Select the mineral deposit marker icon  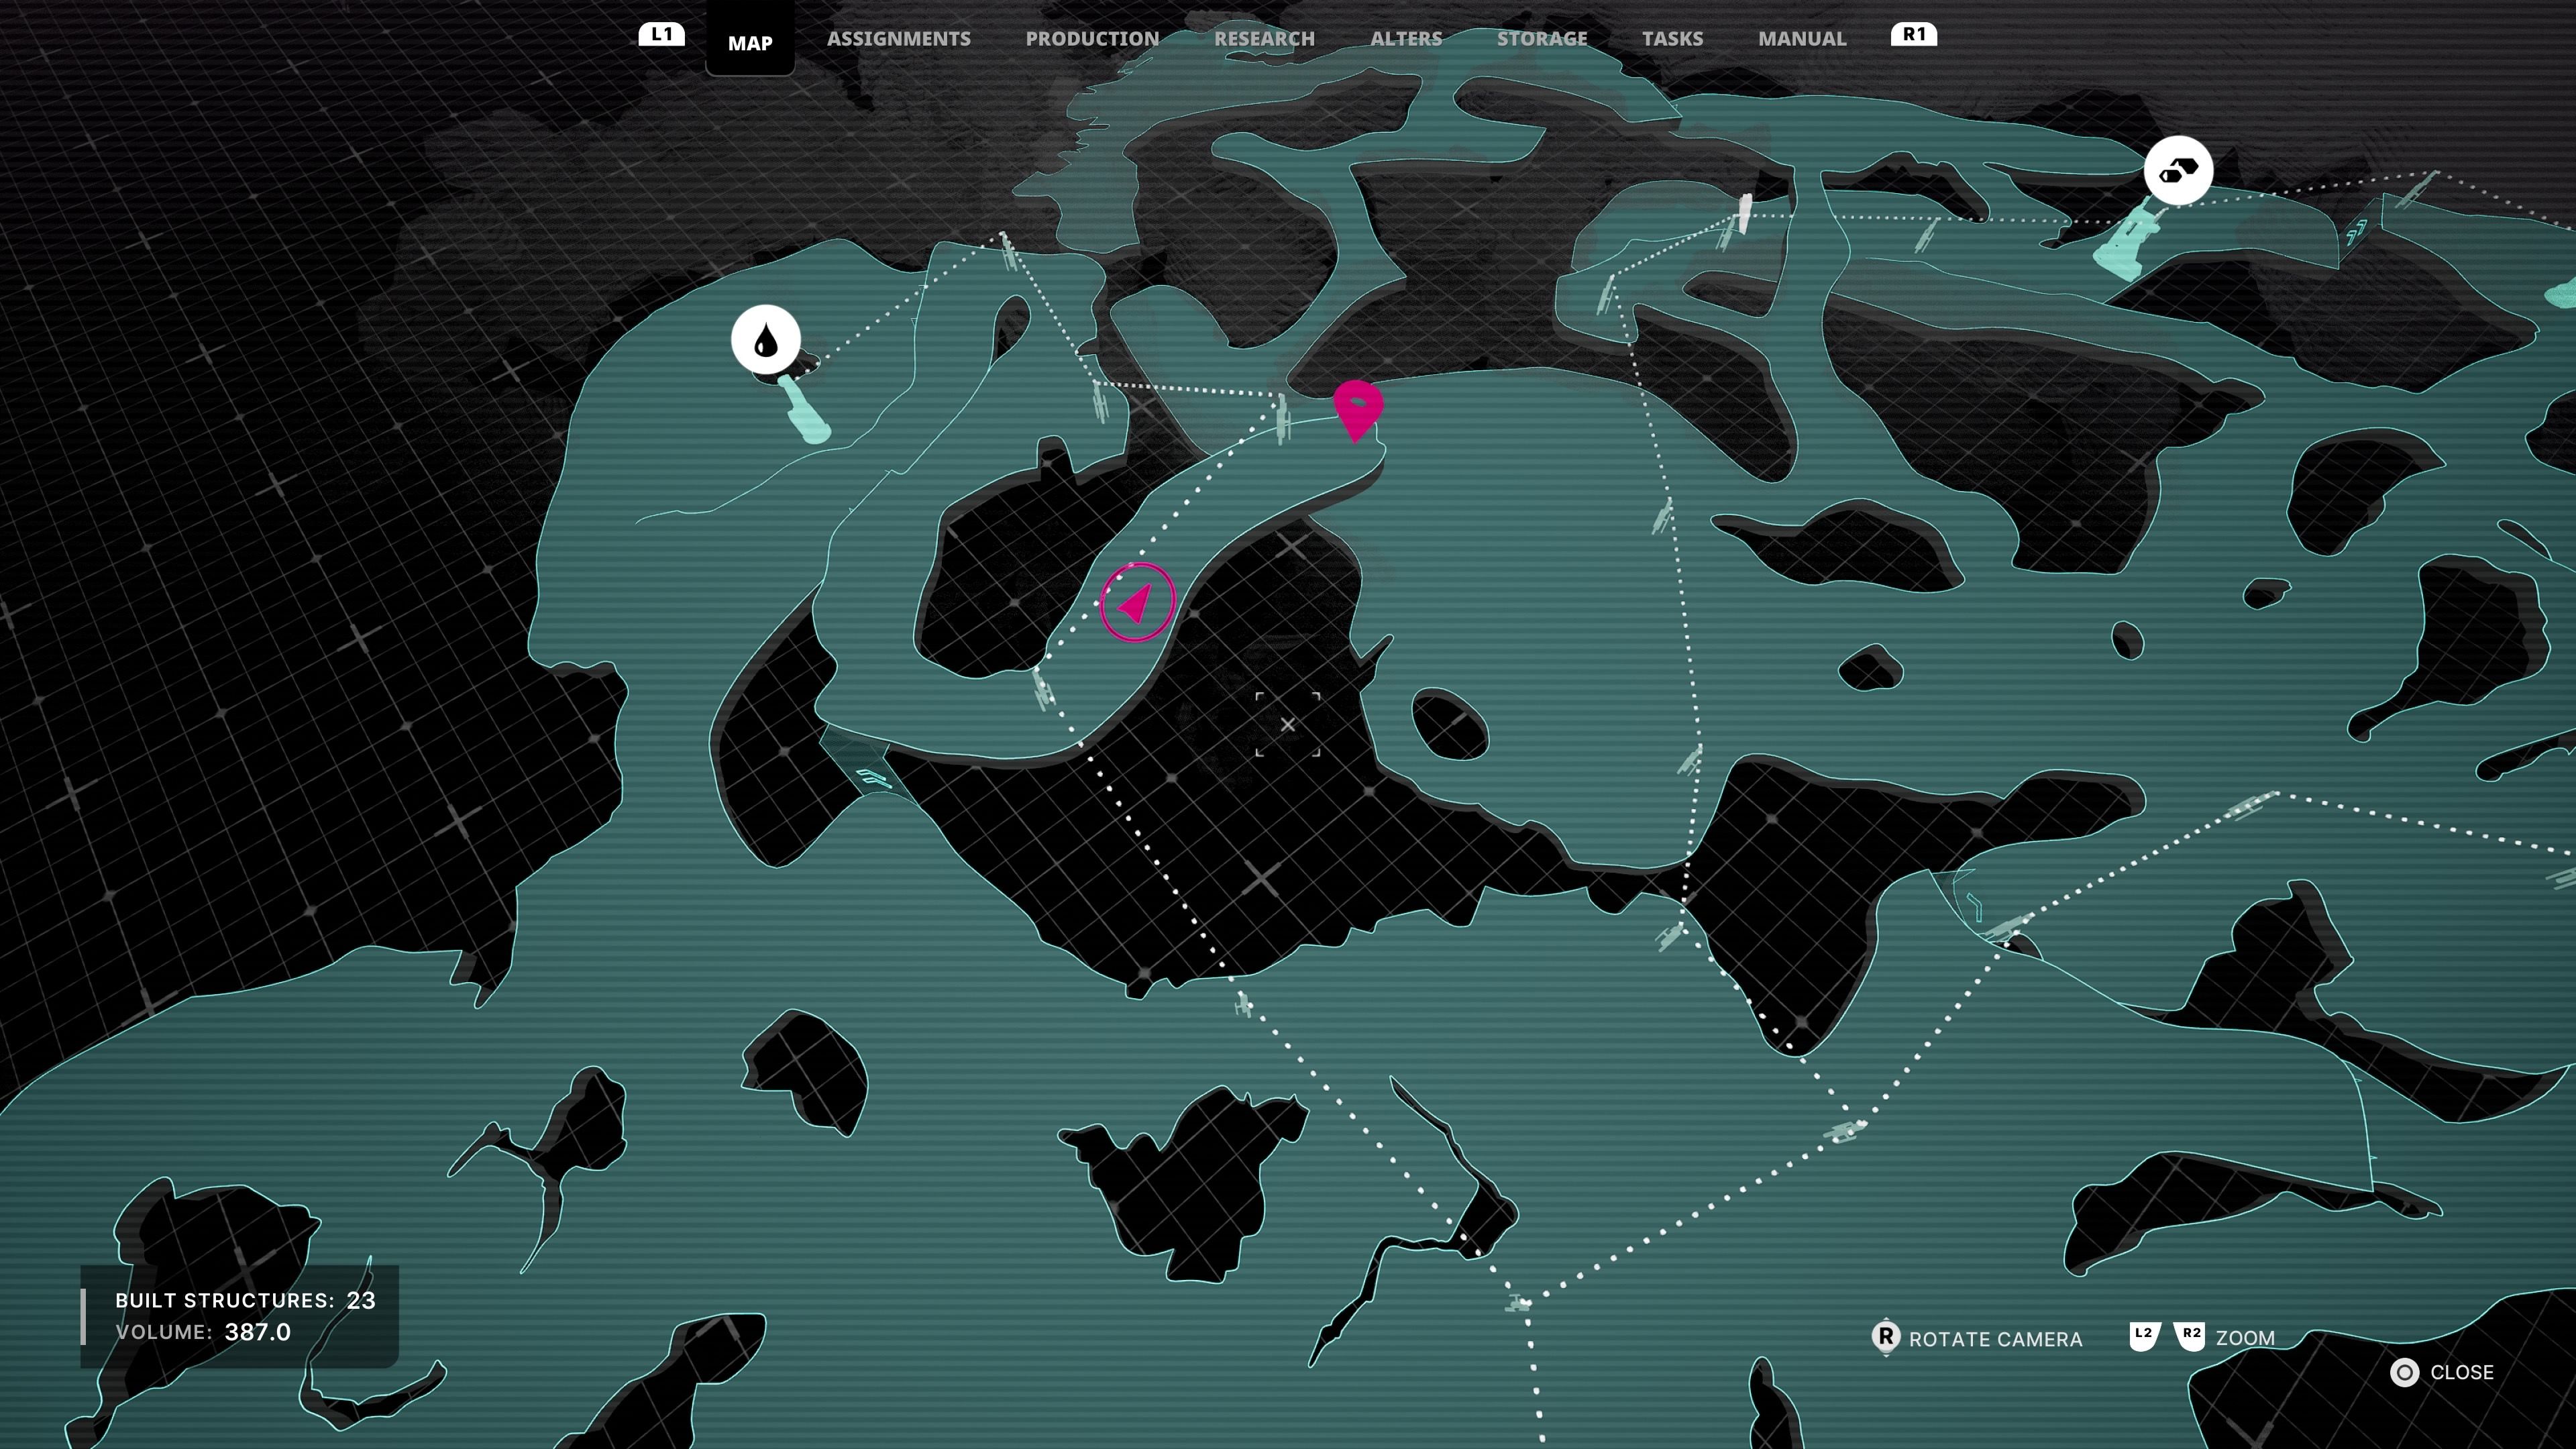point(2178,170)
